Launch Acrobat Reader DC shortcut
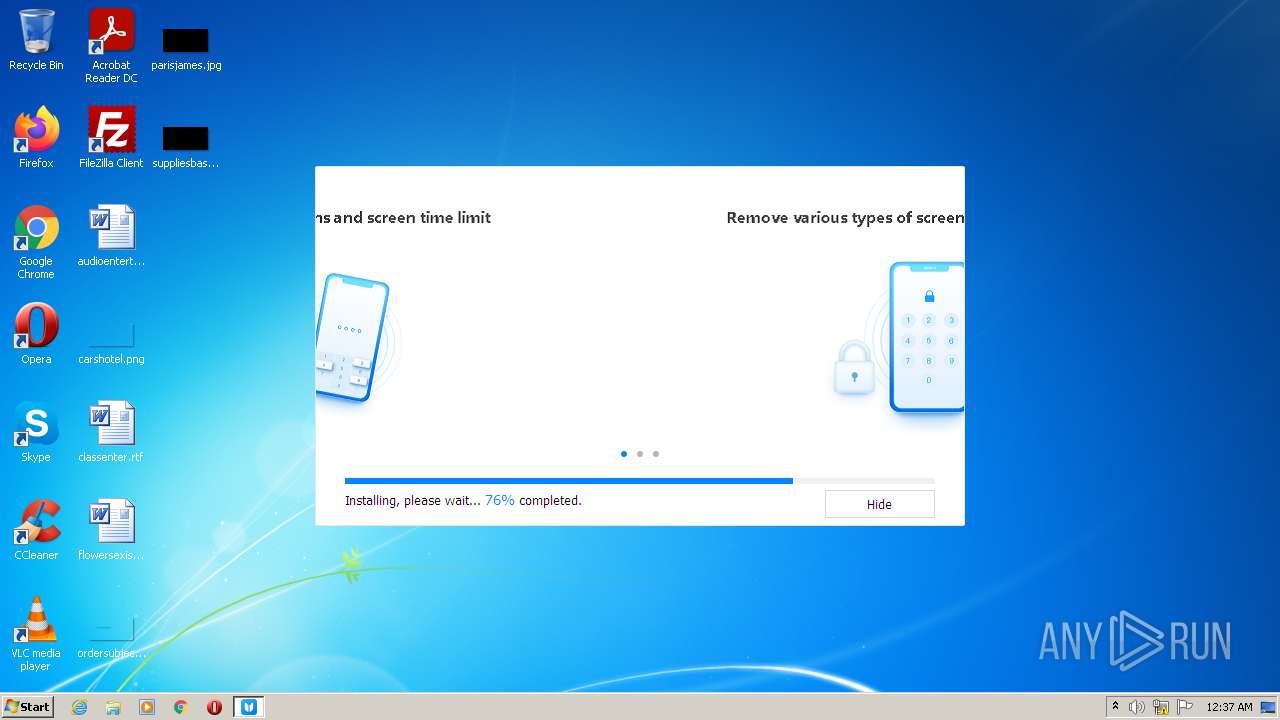 click(x=111, y=46)
